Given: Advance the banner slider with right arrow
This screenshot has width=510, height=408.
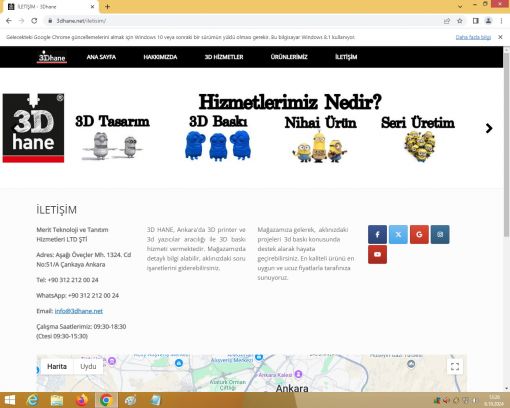Looking at the screenshot, I should click(x=489, y=128).
